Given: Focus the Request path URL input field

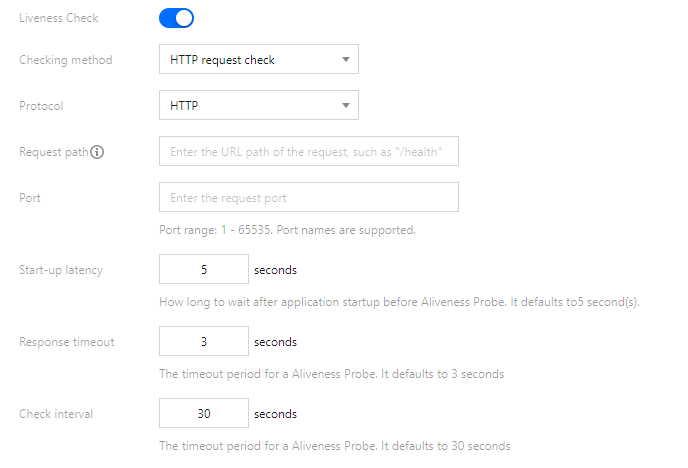Looking at the screenshot, I should point(308,152).
